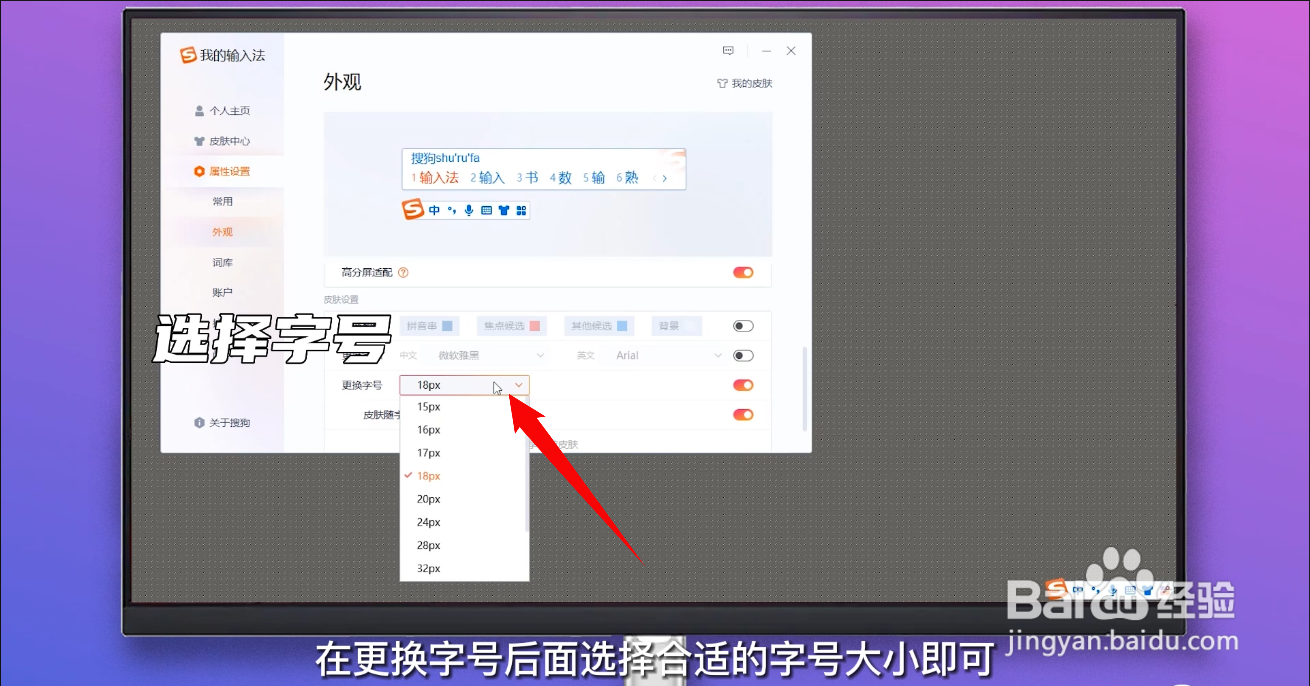Select the 外观 sub-item

[222, 232]
